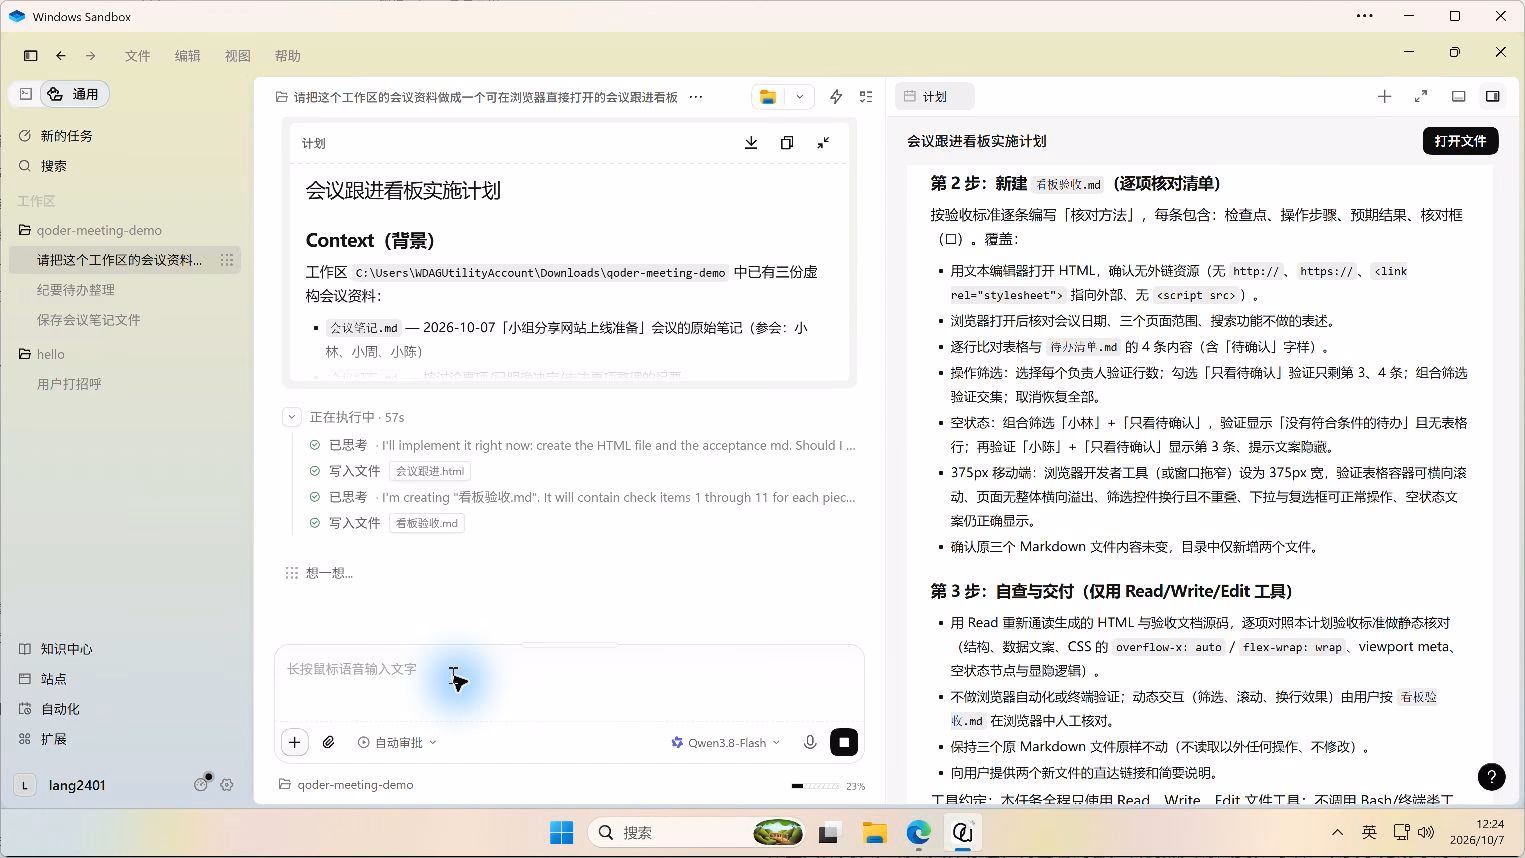Open the task checklist icon in chat header
This screenshot has height=858, width=1525.
pyautogui.click(x=866, y=97)
